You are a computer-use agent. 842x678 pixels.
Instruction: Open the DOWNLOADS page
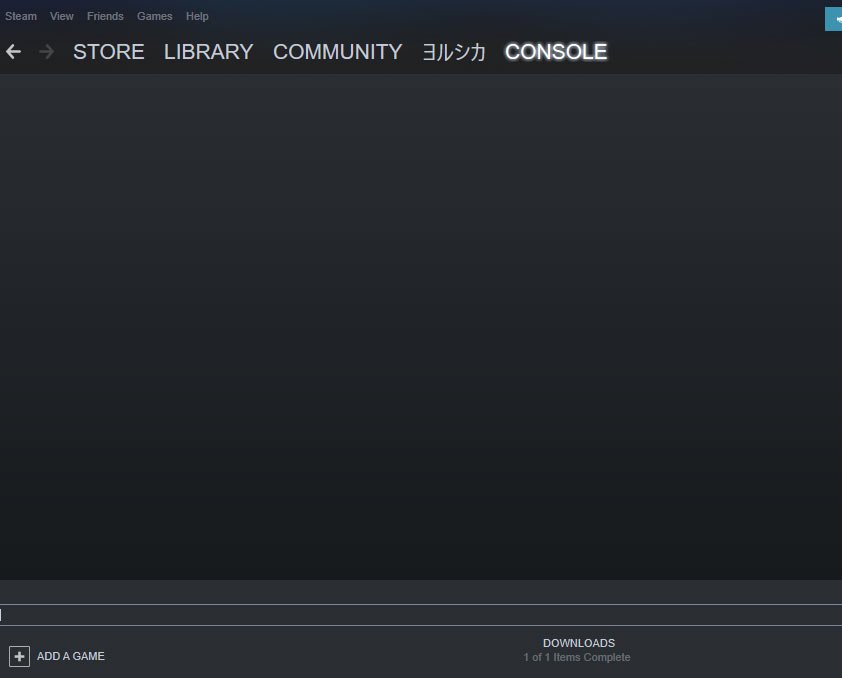coord(579,643)
